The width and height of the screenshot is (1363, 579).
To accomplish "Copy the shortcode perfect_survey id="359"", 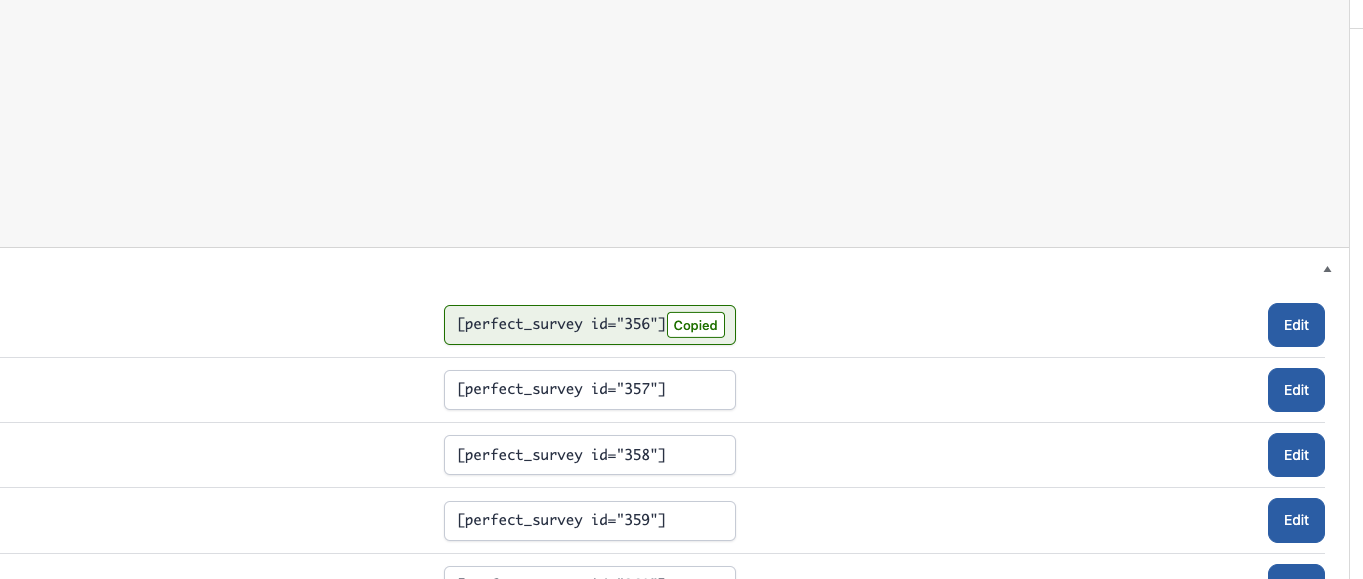I will tap(590, 520).
